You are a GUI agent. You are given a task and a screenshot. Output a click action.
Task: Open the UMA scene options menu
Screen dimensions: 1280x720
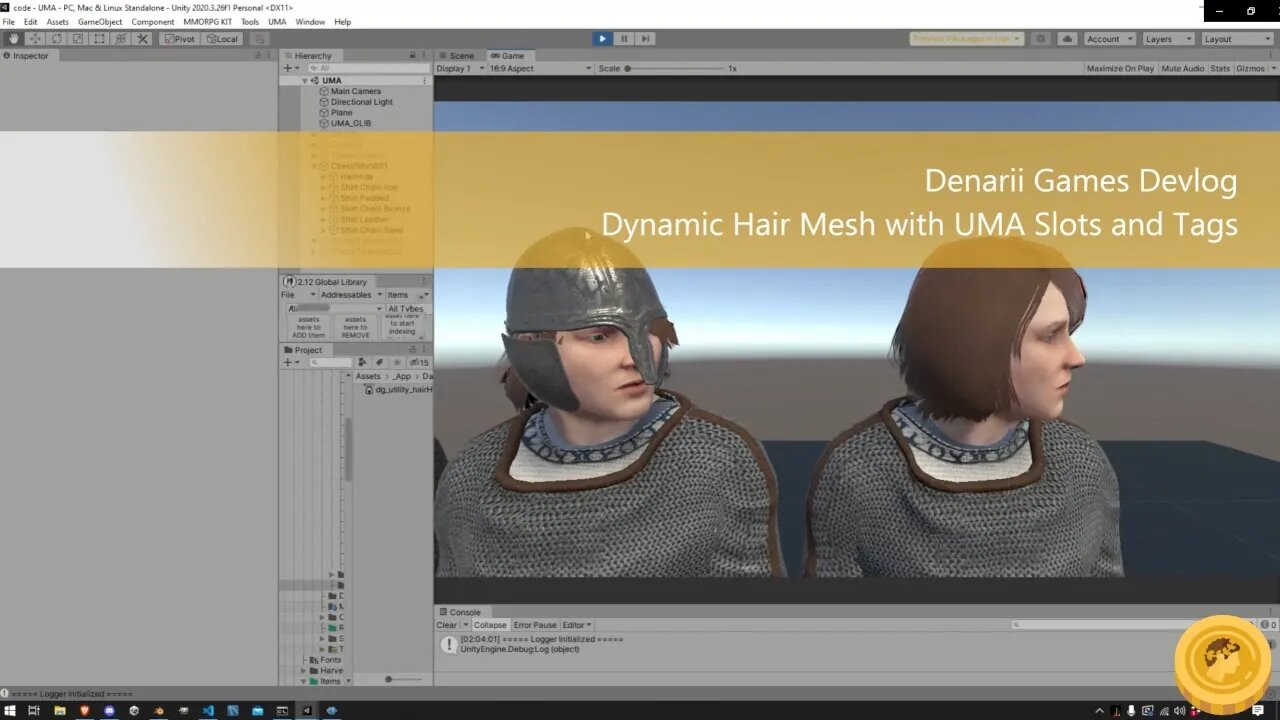(x=425, y=80)
